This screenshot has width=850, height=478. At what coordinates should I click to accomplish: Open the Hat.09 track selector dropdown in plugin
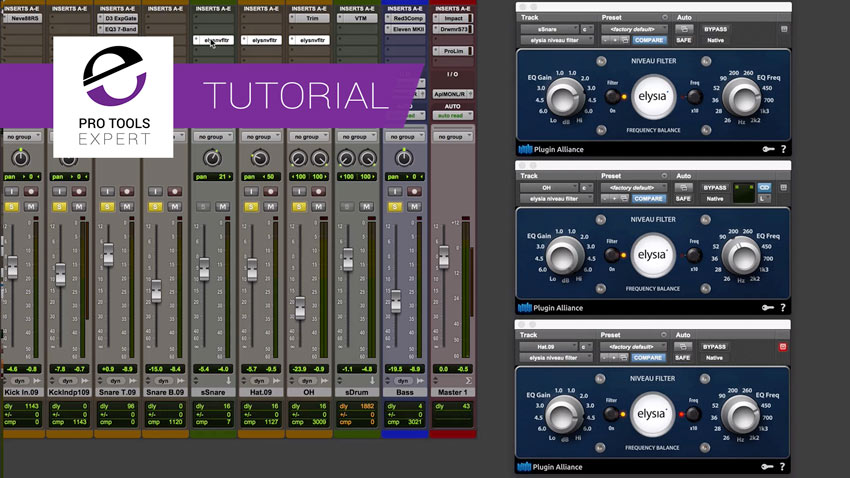(x=549, y=347)
